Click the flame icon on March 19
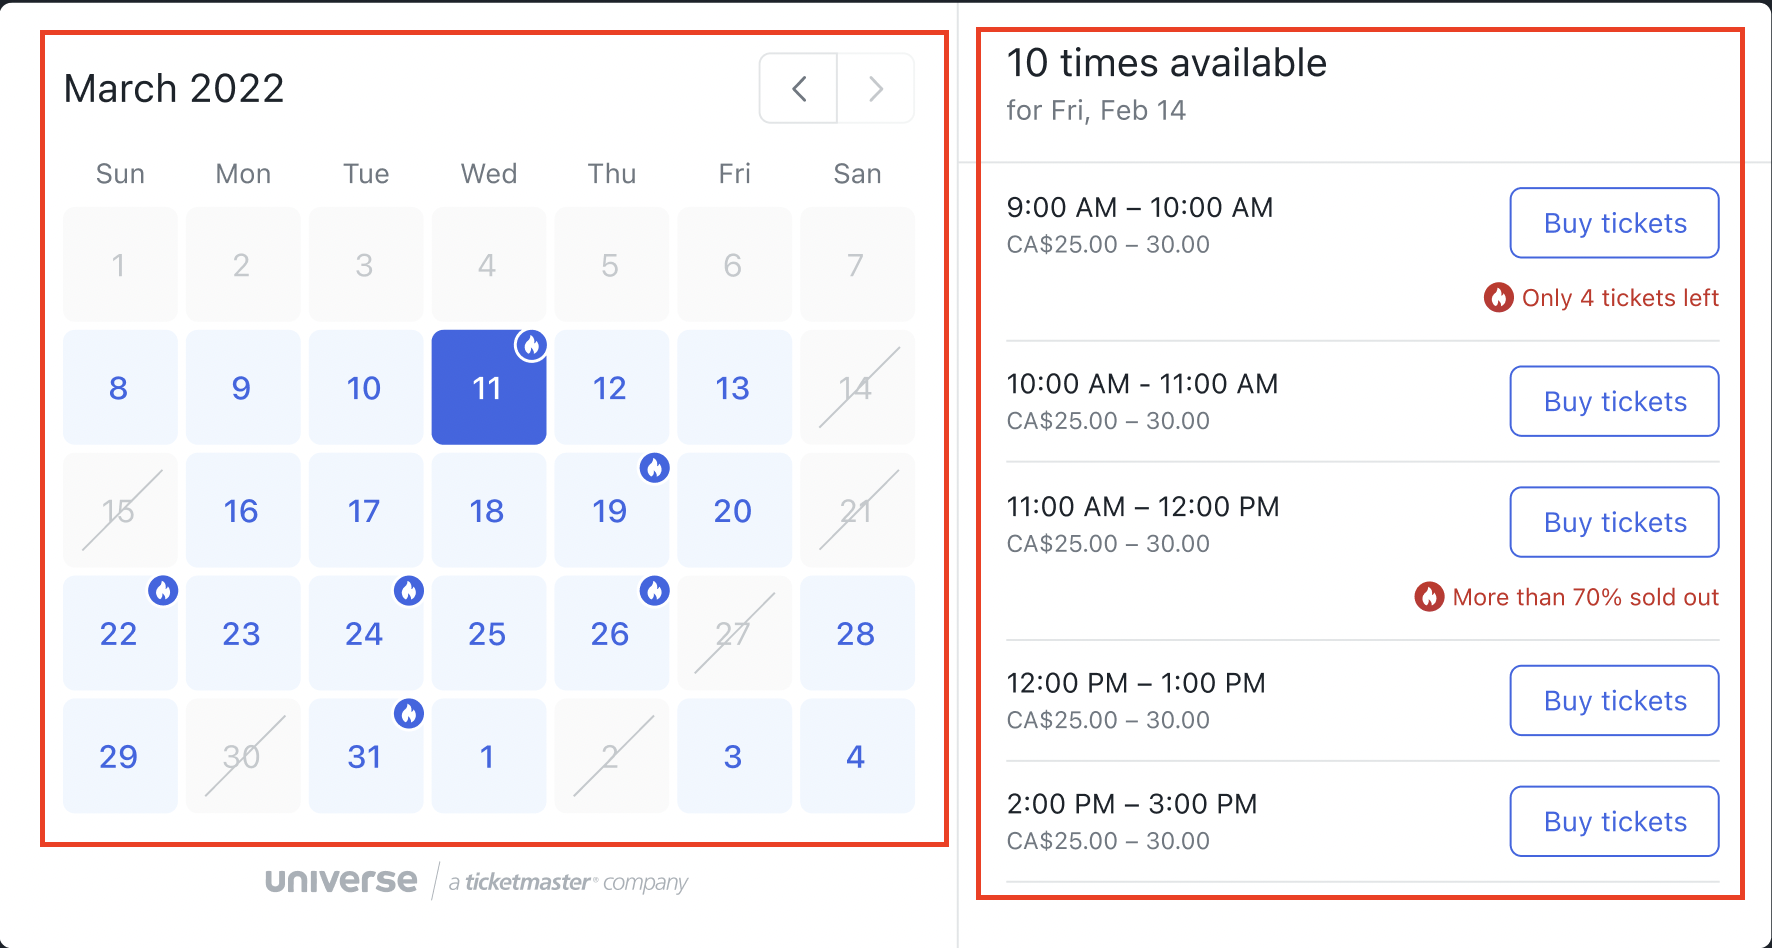 pos(654,467)
